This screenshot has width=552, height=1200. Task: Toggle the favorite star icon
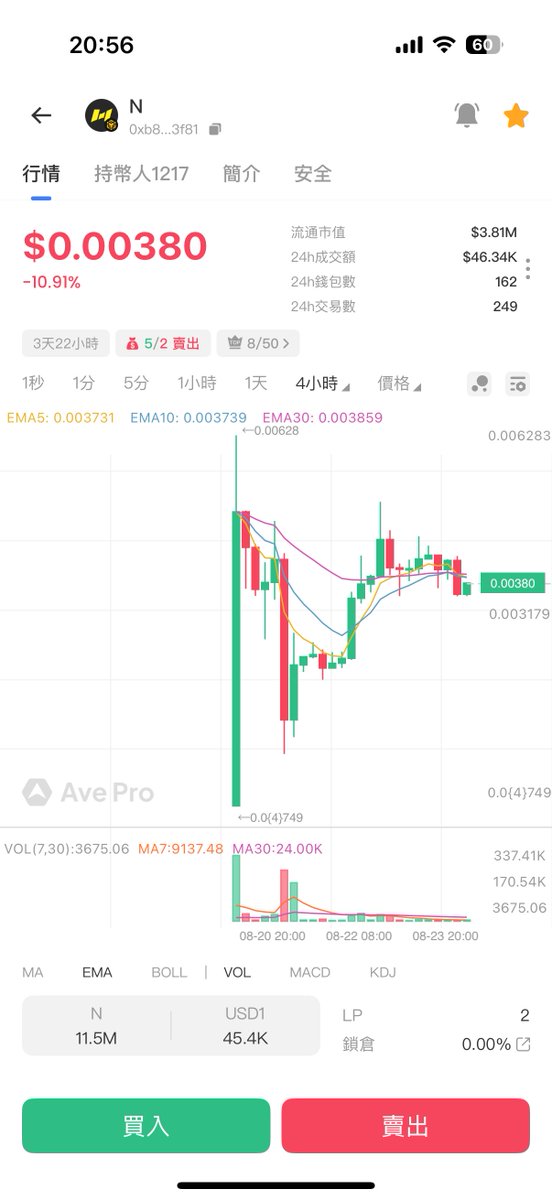[515, 115]
